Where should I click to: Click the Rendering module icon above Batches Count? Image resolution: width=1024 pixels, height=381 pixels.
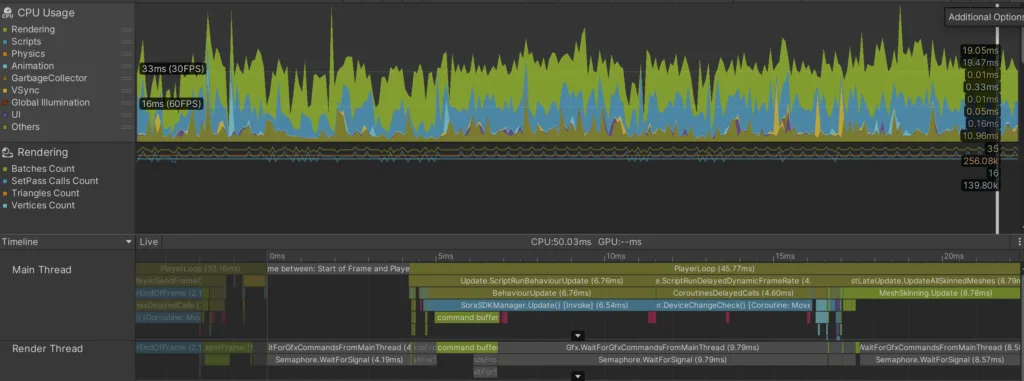click(x=7, y=152)
